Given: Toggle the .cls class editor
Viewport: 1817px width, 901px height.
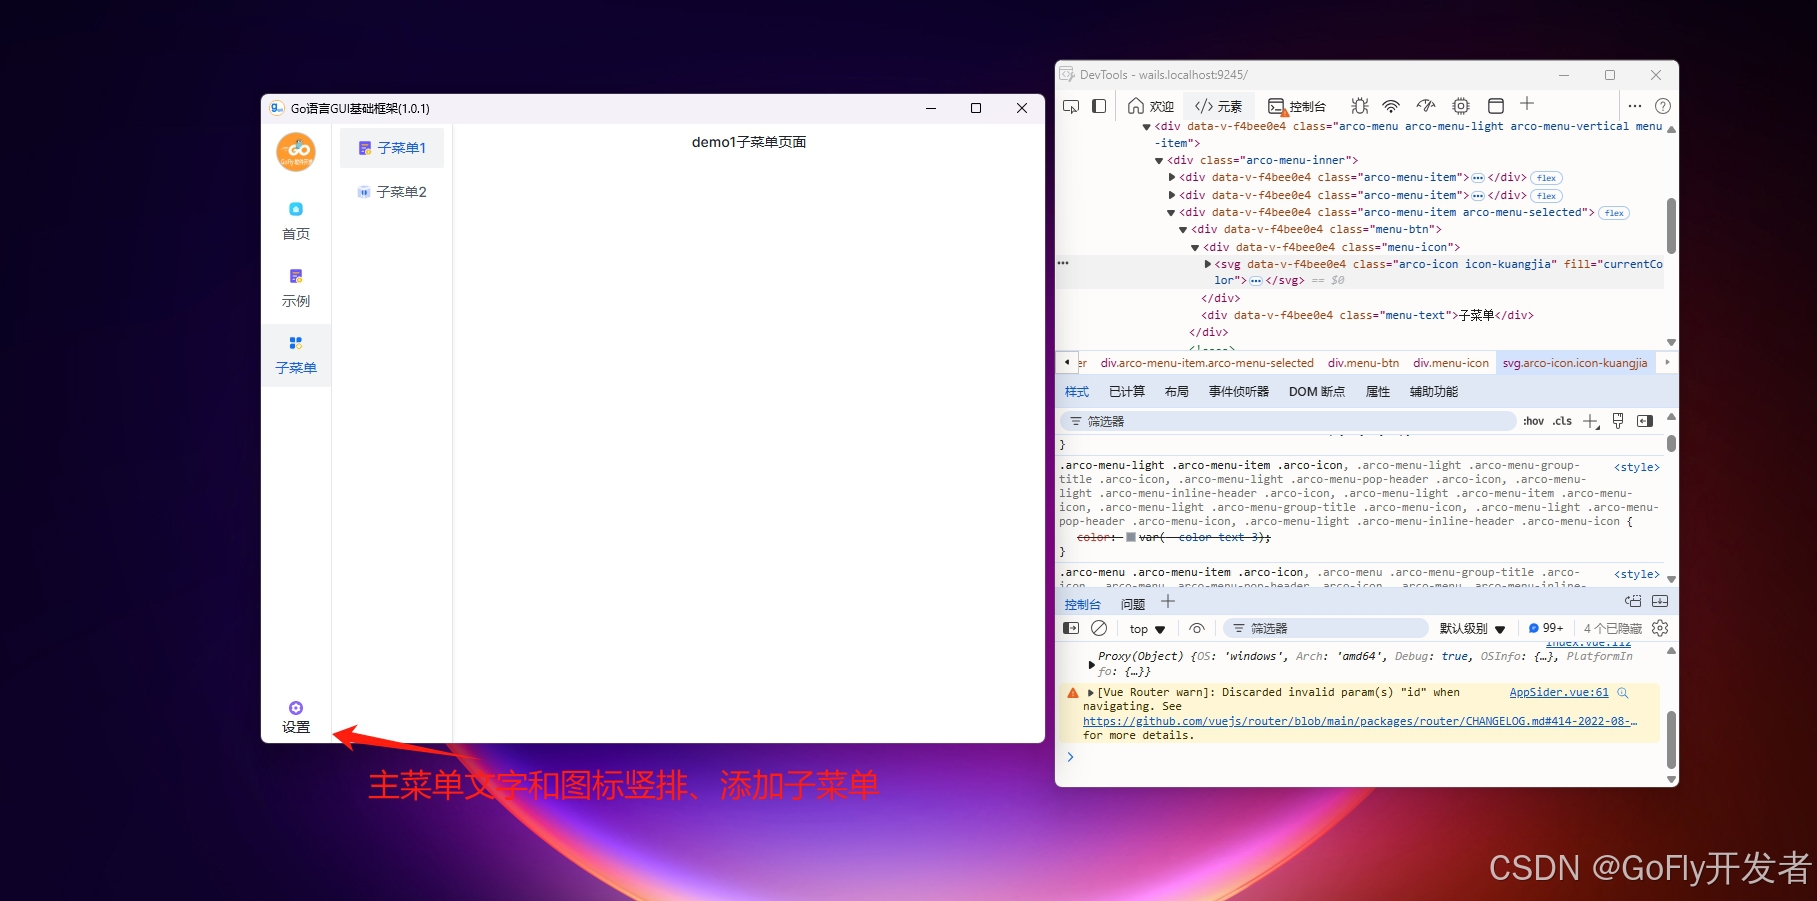Looking at the screenshot, I should click(x=1562, y=421).
